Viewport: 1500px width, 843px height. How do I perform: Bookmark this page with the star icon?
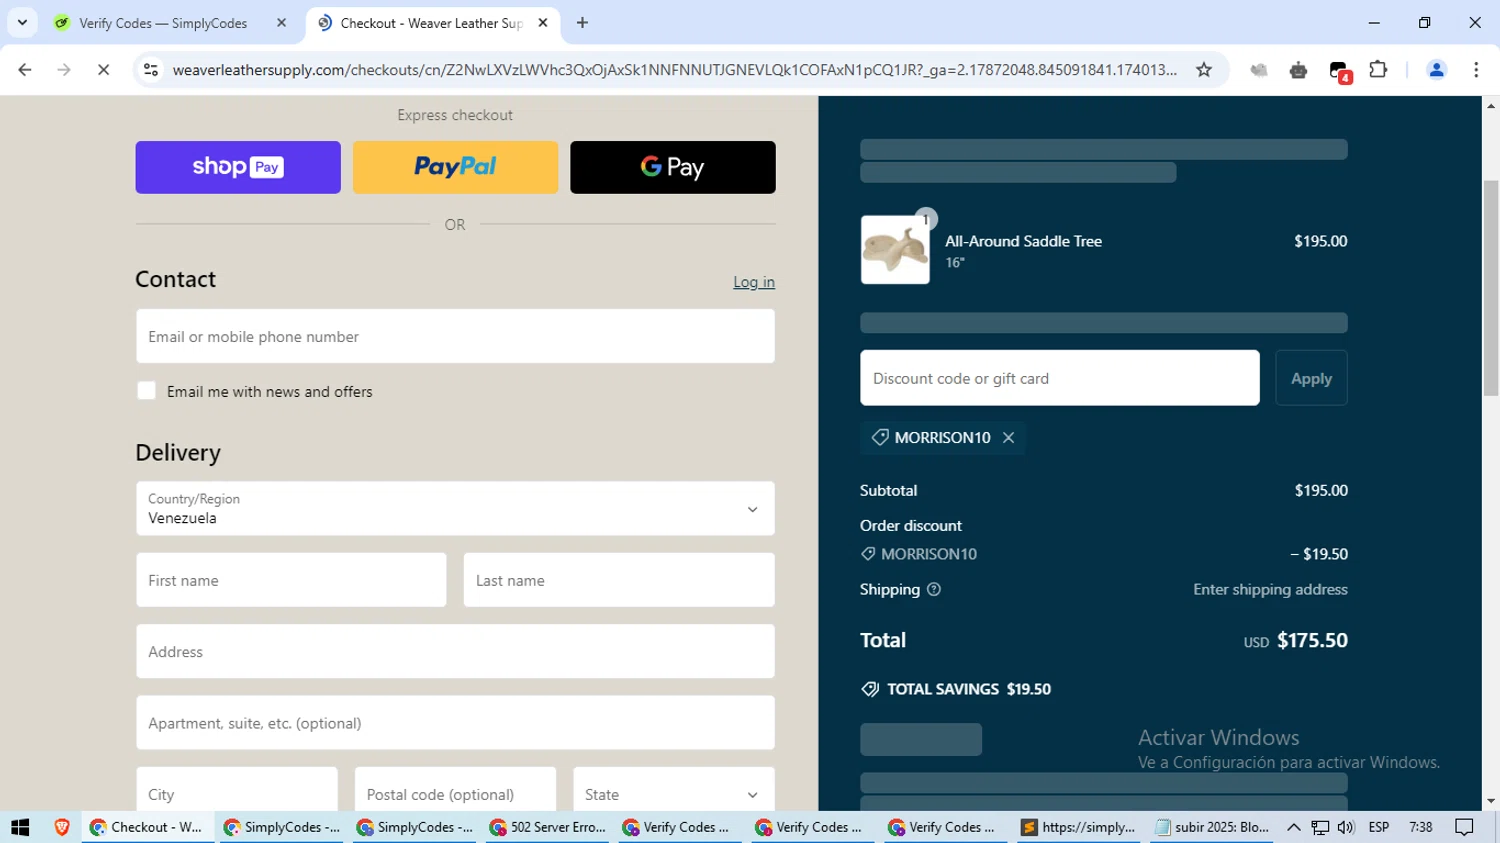point(1204,70)
